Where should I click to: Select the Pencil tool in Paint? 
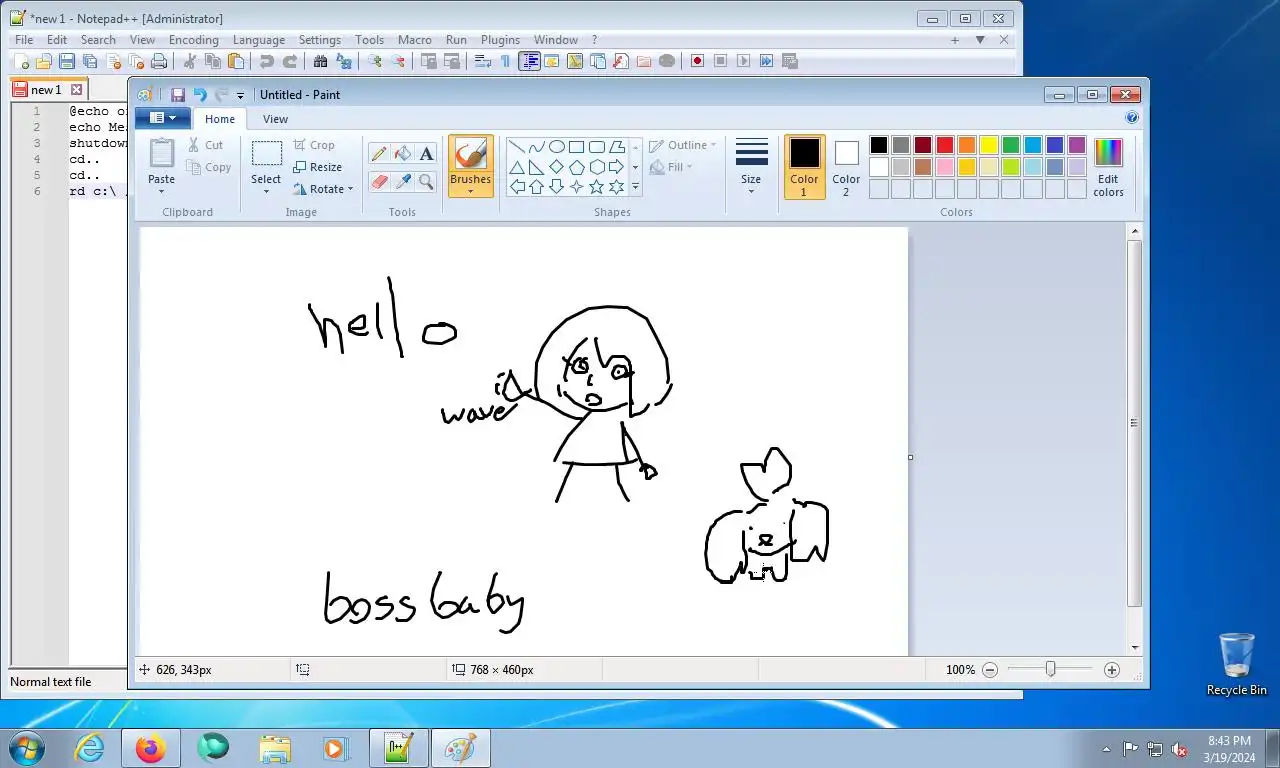[x=379, y=153]
